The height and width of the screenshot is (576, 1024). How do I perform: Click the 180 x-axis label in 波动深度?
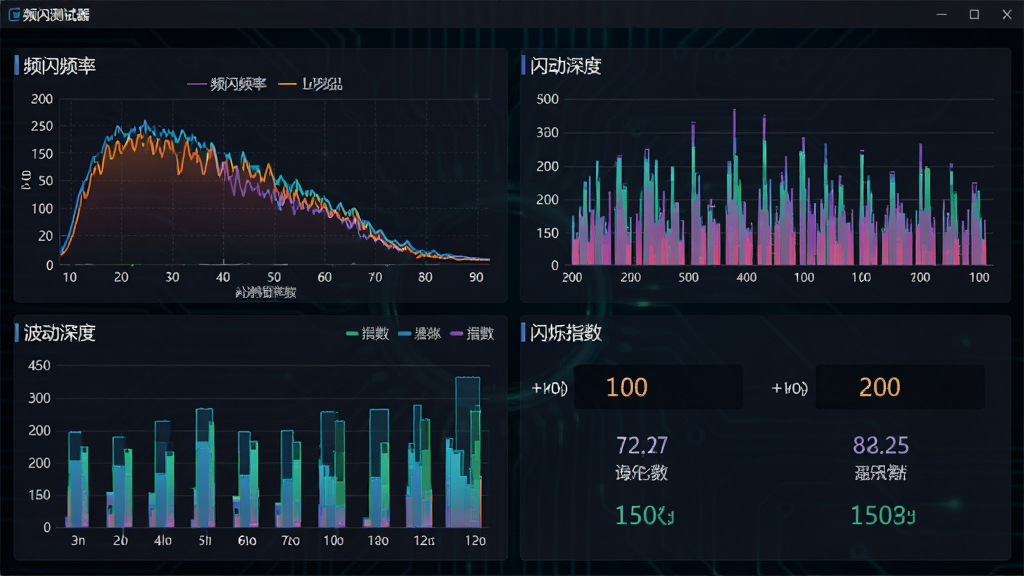click(x=377, y=541)
